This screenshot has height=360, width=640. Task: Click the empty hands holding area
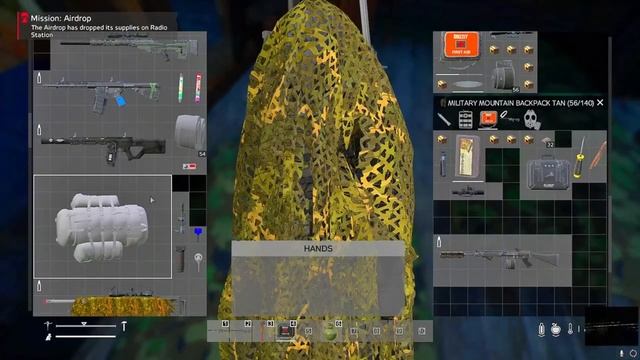[x=318, y=286]
